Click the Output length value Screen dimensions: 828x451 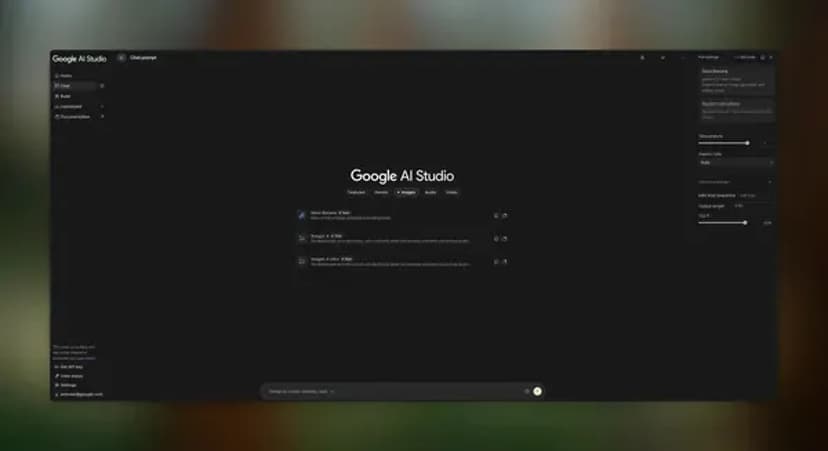click(739, 206)
